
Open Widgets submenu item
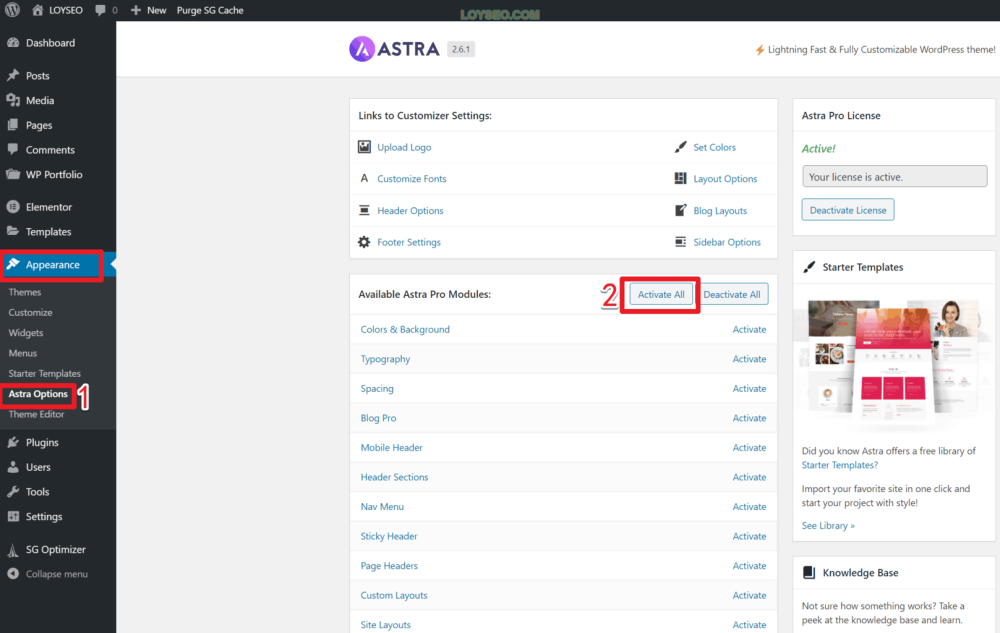tap(26, 333)
